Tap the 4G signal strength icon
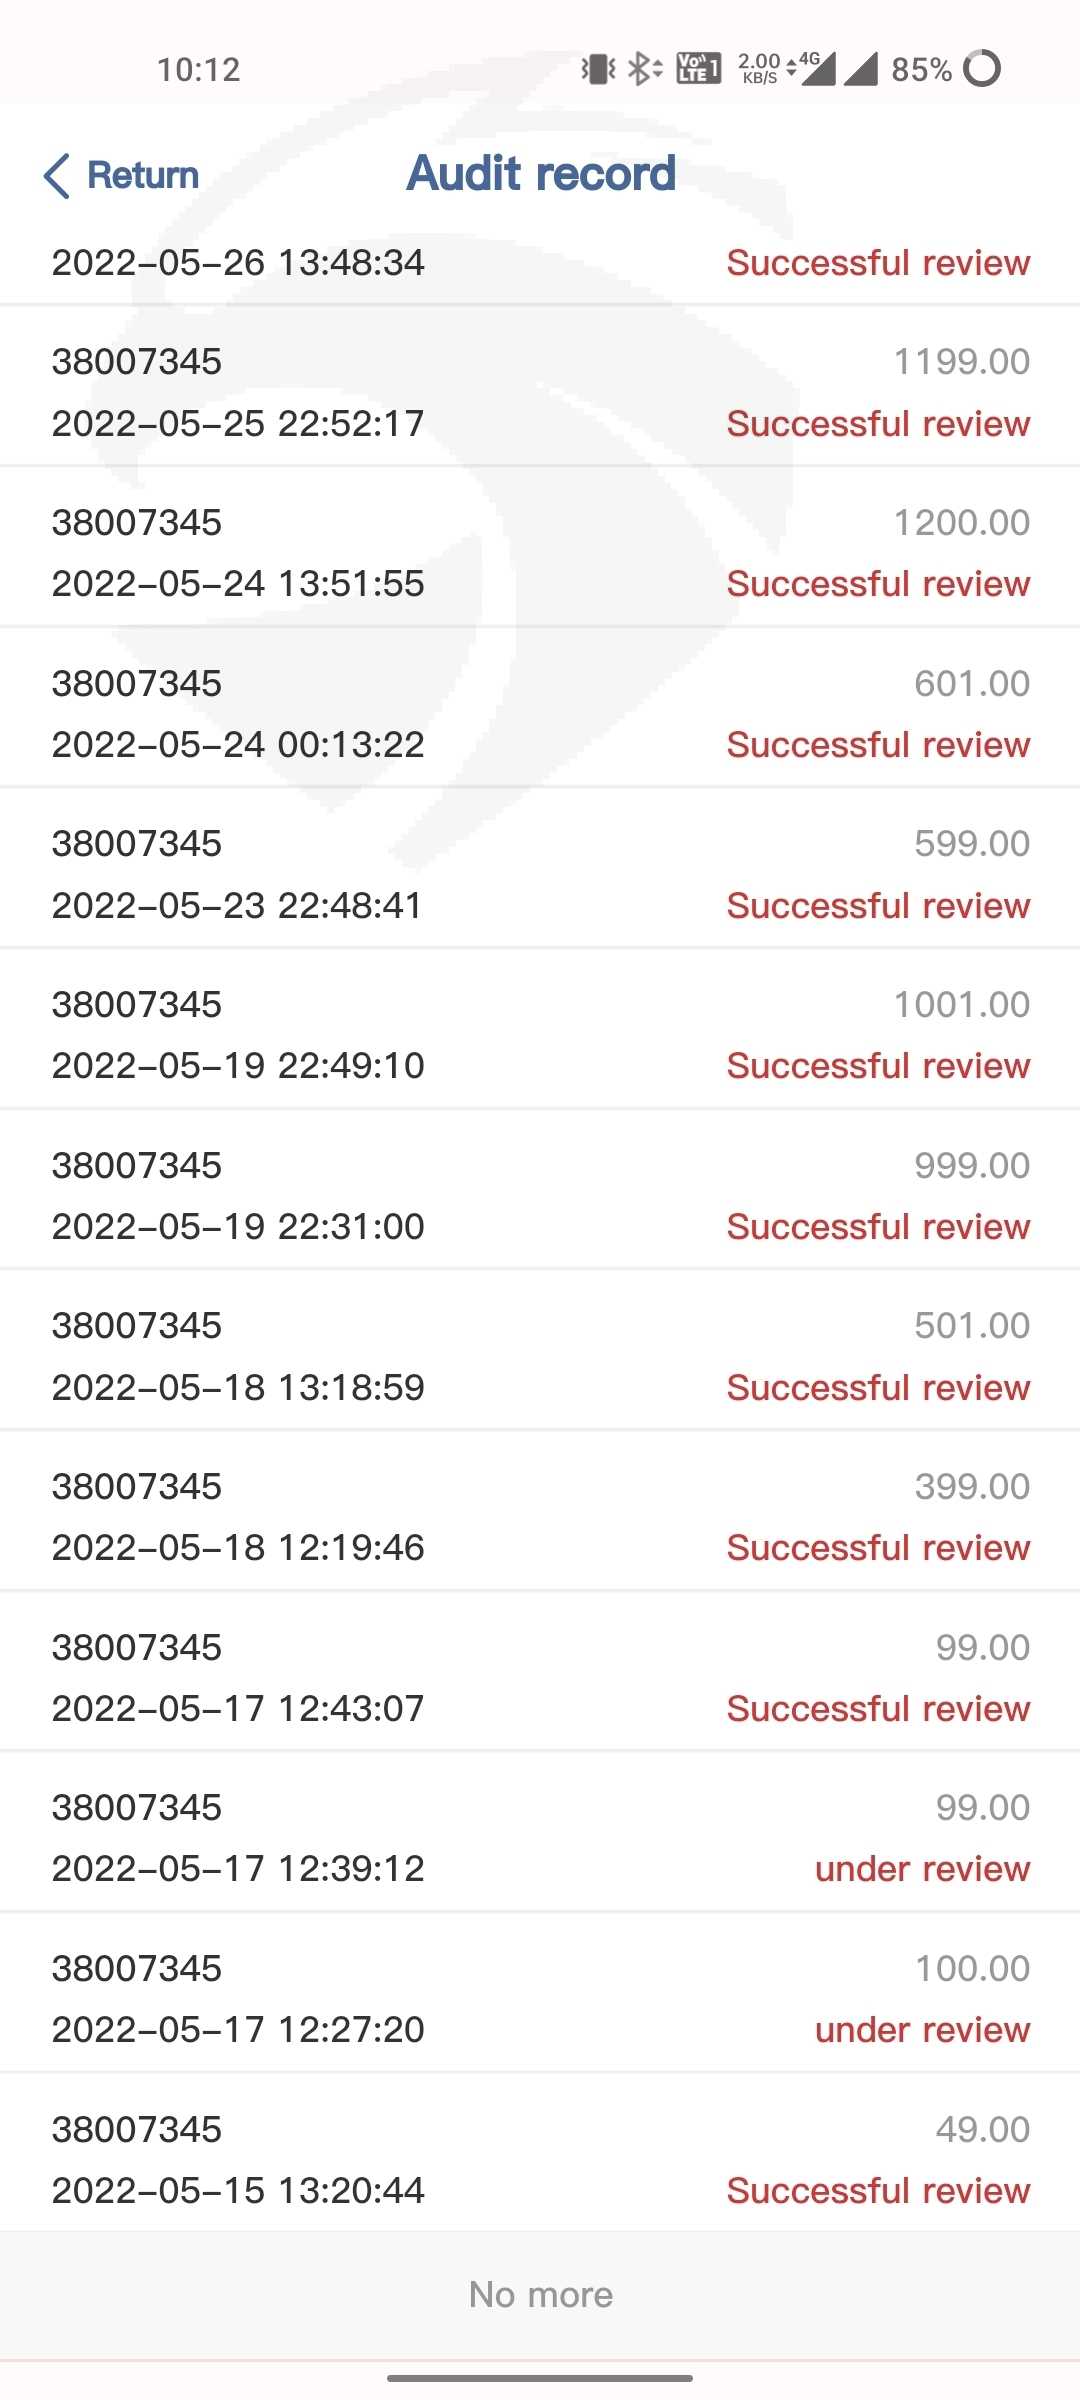 815,69
